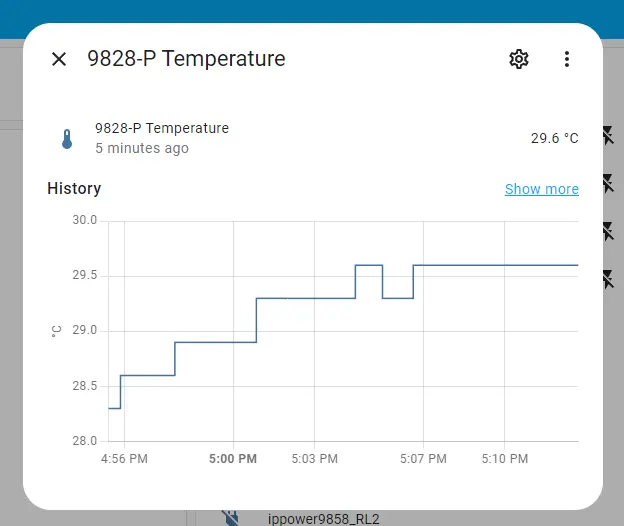Select the 5:03 PM time axis label

click(314, 459)
